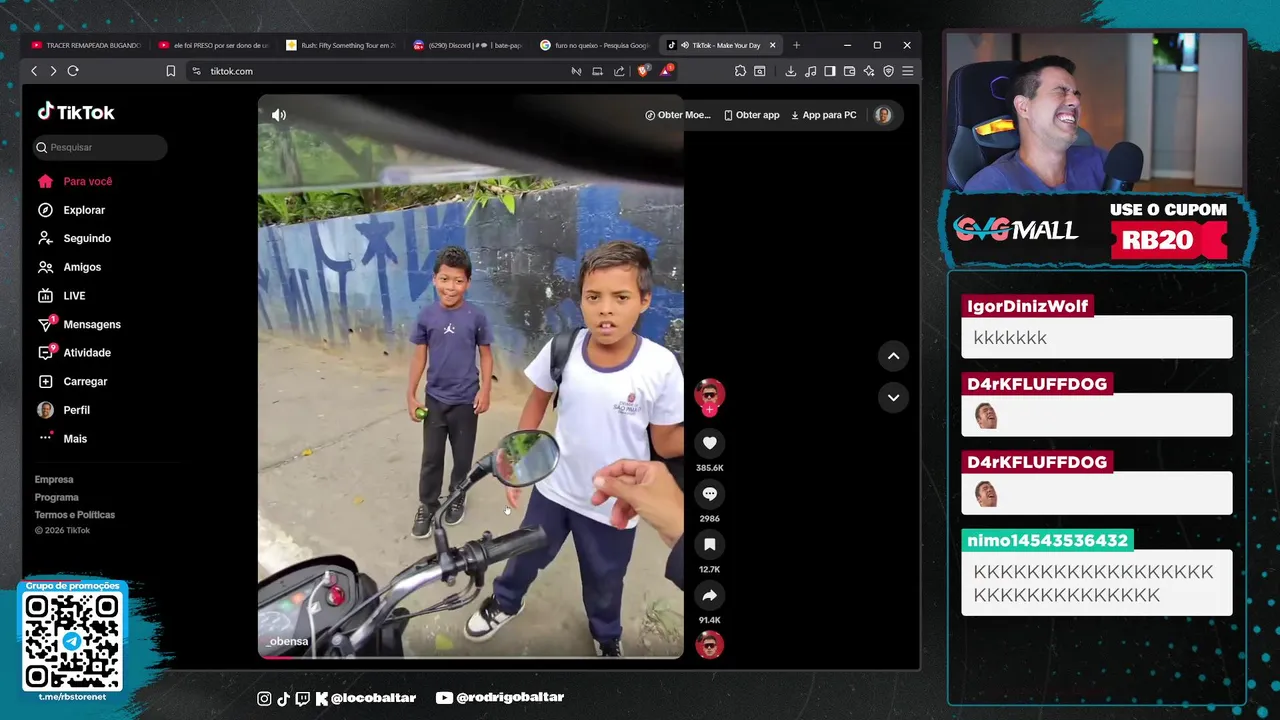Toggle the browser sidebar panel icon
The image size is (1280, 720).
830,71
